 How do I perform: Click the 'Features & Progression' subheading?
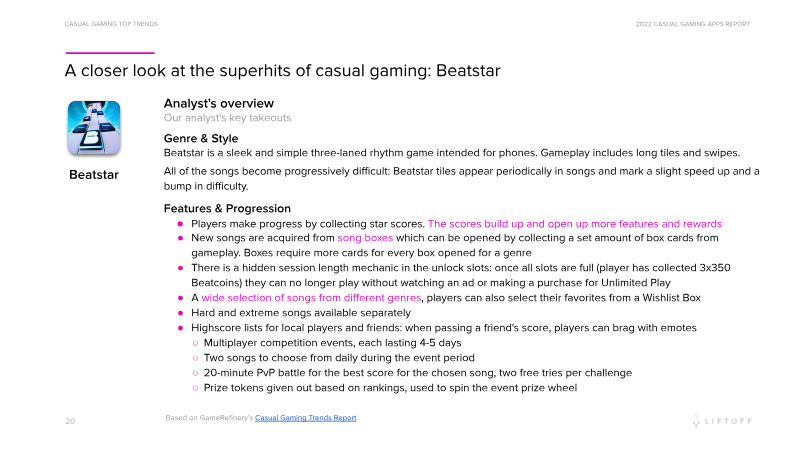227,208
